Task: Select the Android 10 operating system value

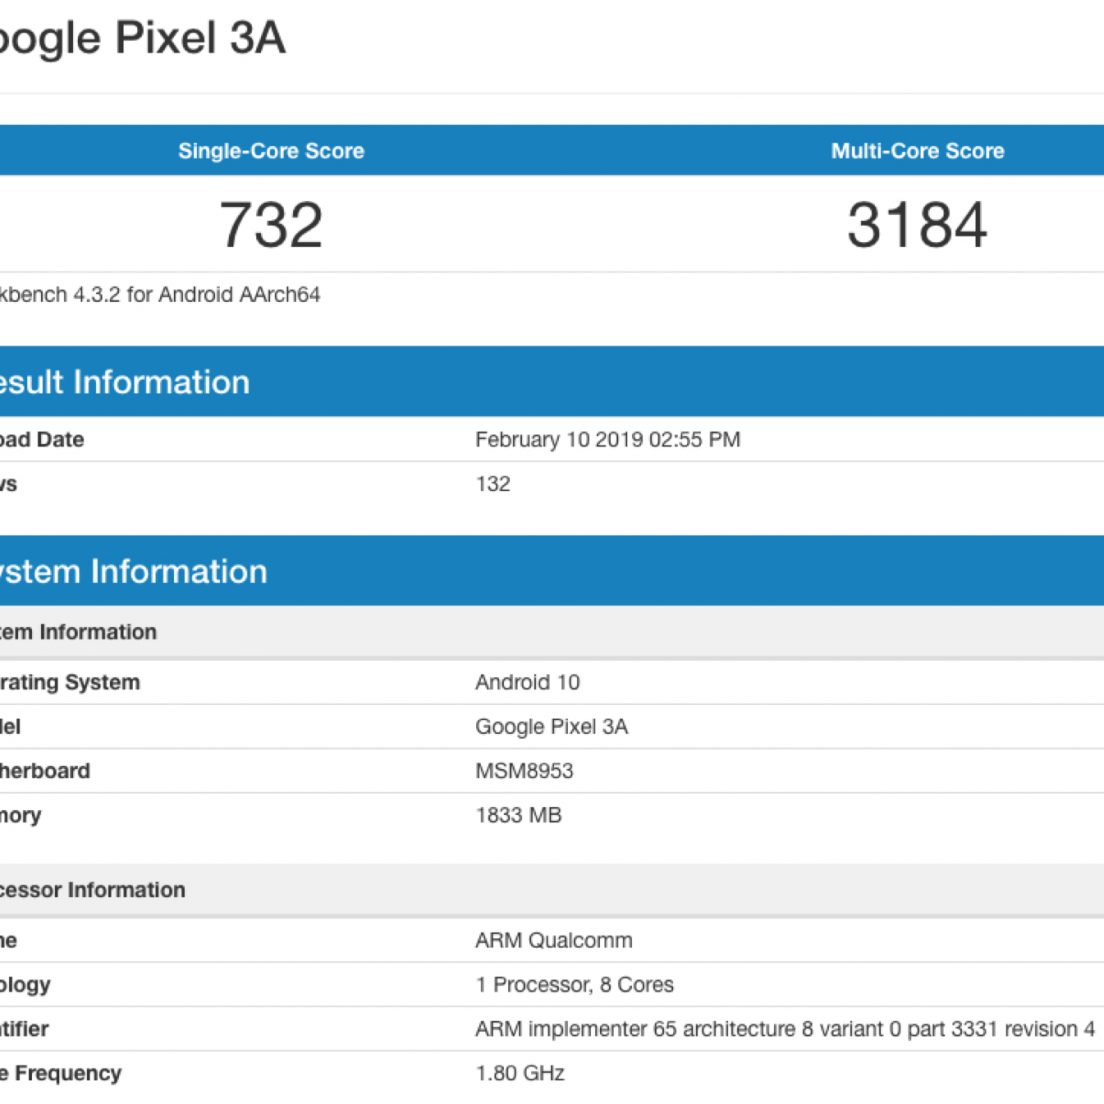Action: click(527, 683)
